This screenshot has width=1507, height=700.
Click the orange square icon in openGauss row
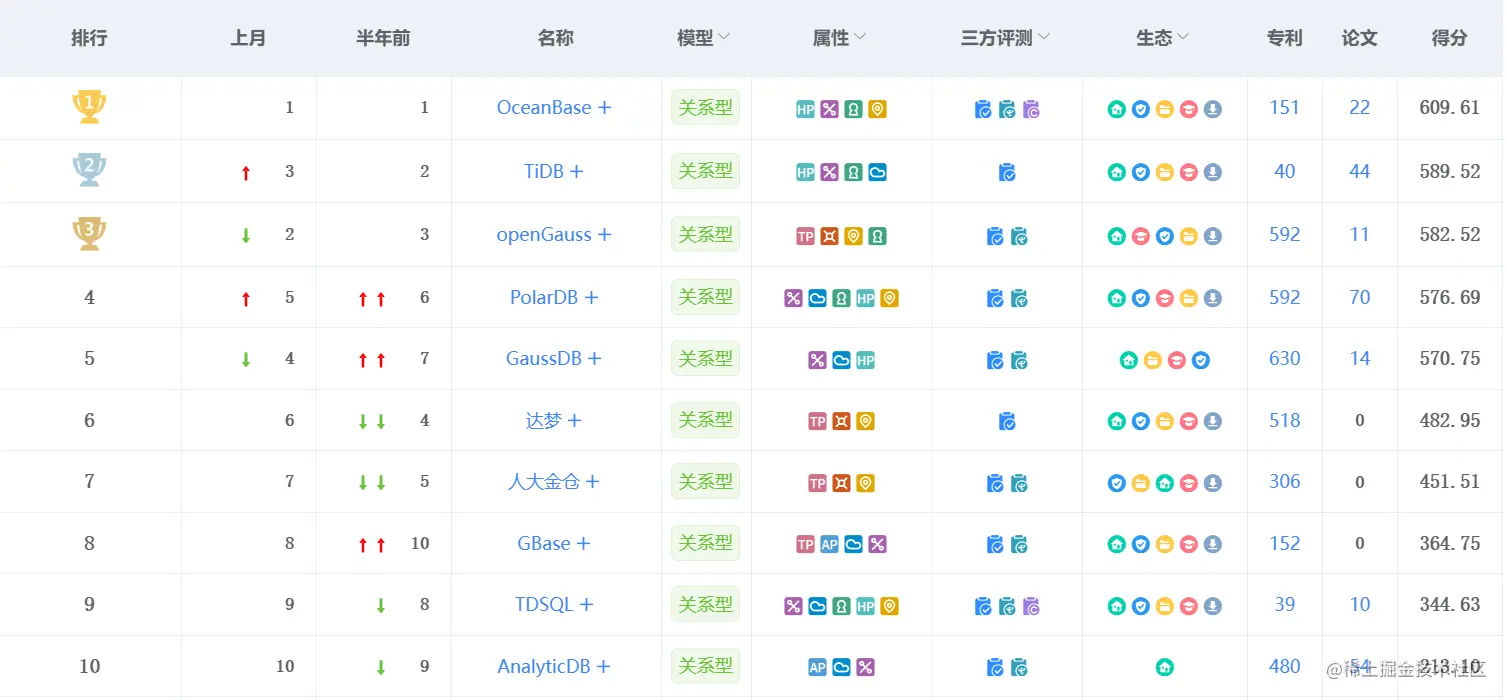click(829, 237)
